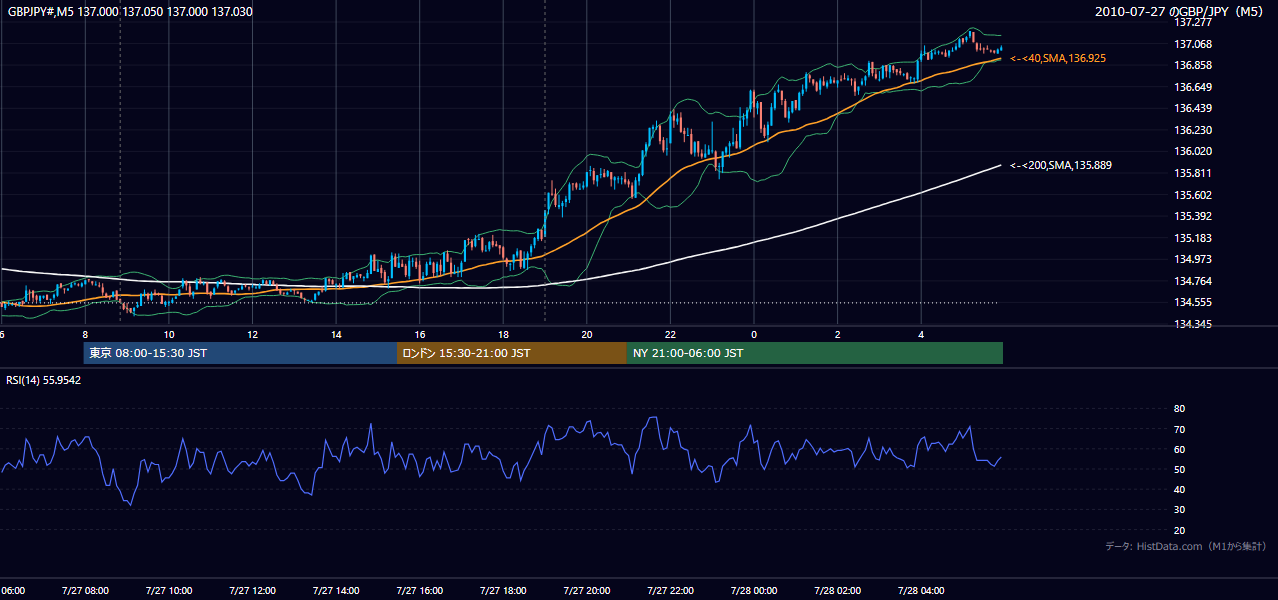1278x600 pixels.
Task: Click the RSI(14) 55.9542 indicator label
Action: tap(44, 380)
